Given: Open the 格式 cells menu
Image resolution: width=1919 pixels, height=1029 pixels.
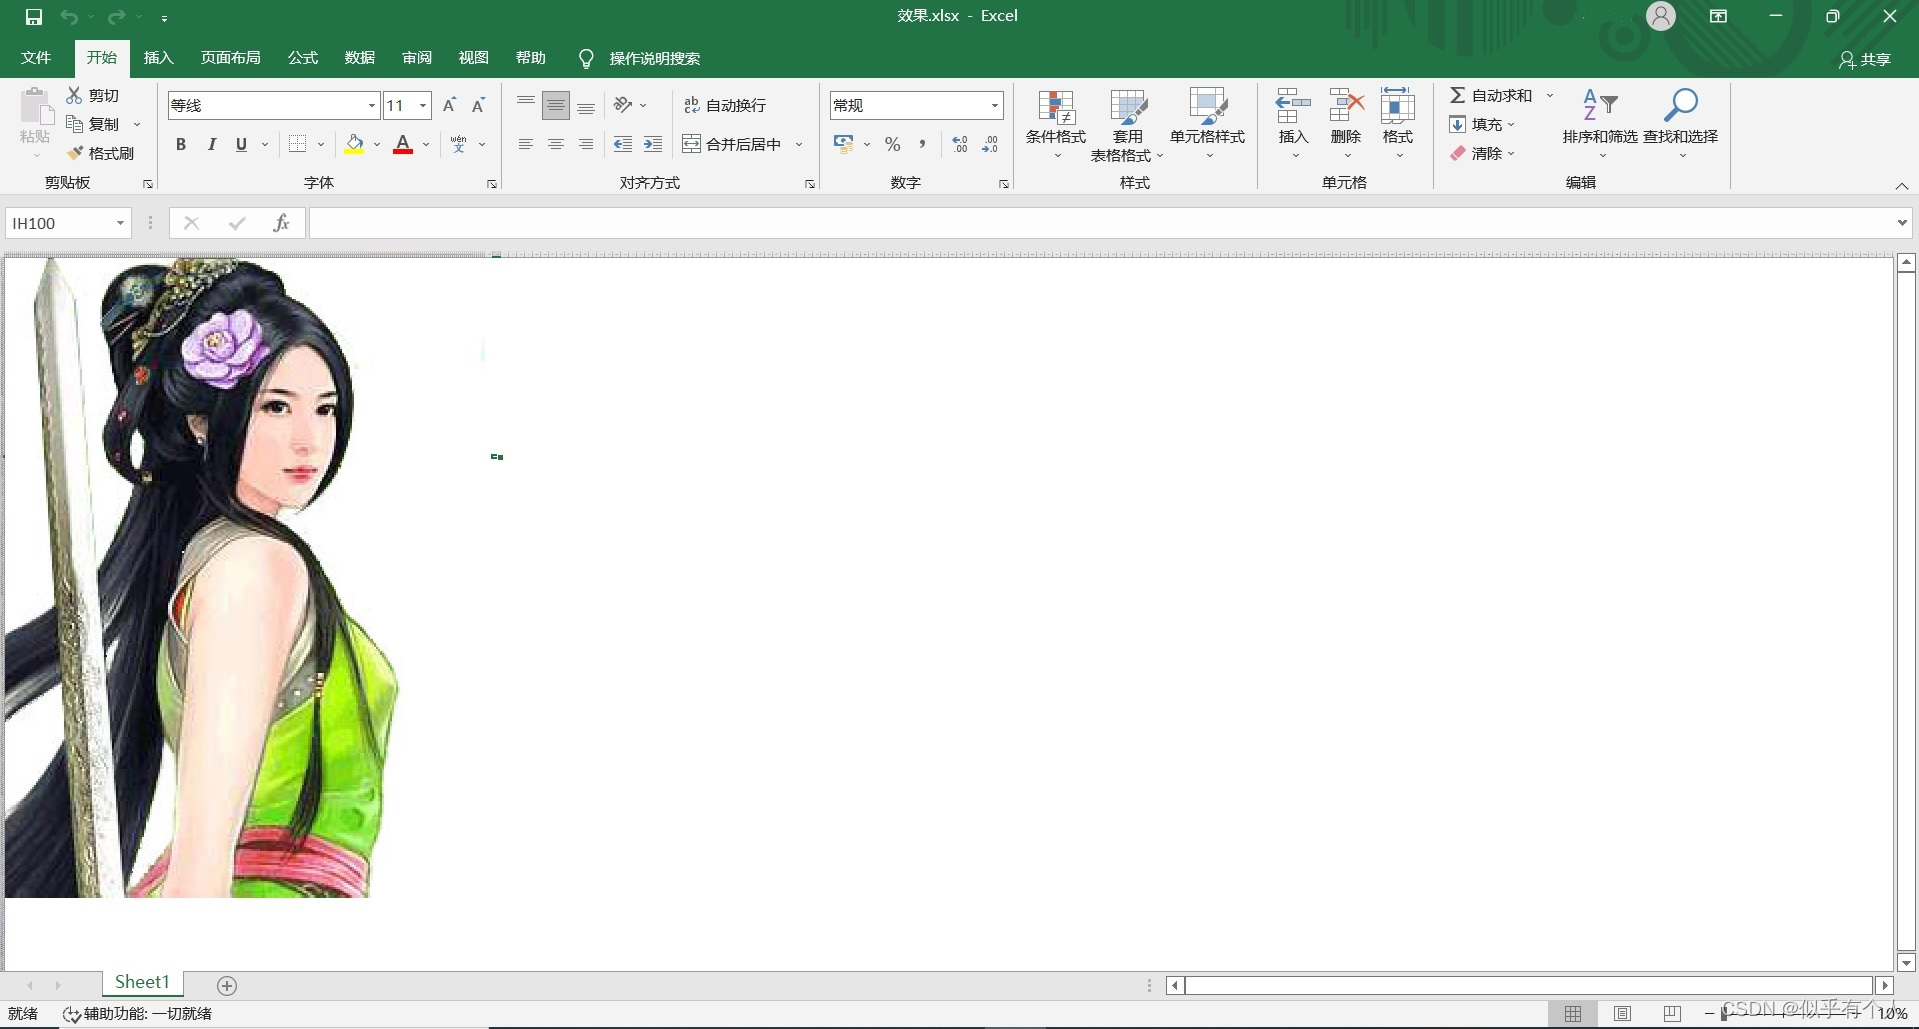Looking at the screenshot, I should coord(1398,124).
